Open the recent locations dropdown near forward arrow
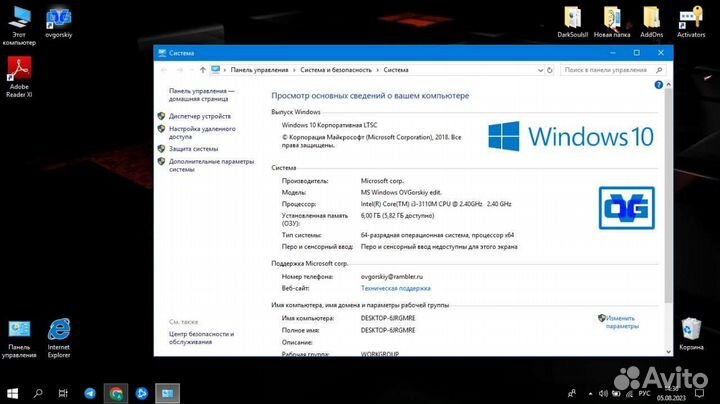Viewport: 720px width, 404px height. (x=191, y=70)
